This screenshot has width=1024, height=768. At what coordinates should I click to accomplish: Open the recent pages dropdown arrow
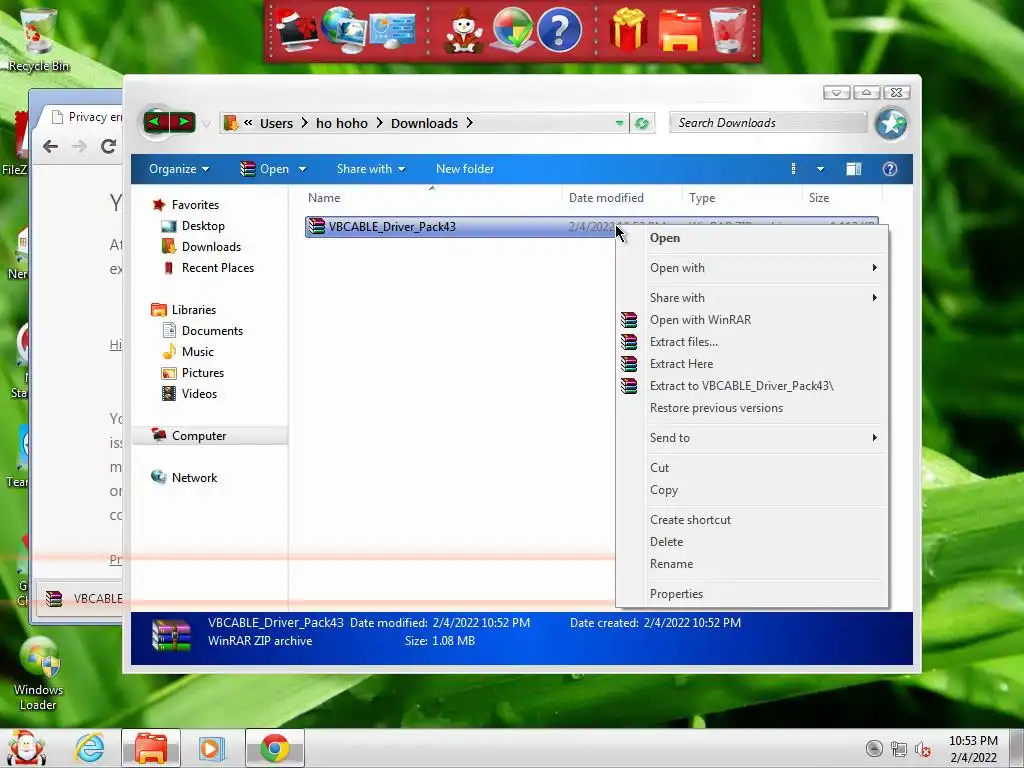[x=206, y=123]
